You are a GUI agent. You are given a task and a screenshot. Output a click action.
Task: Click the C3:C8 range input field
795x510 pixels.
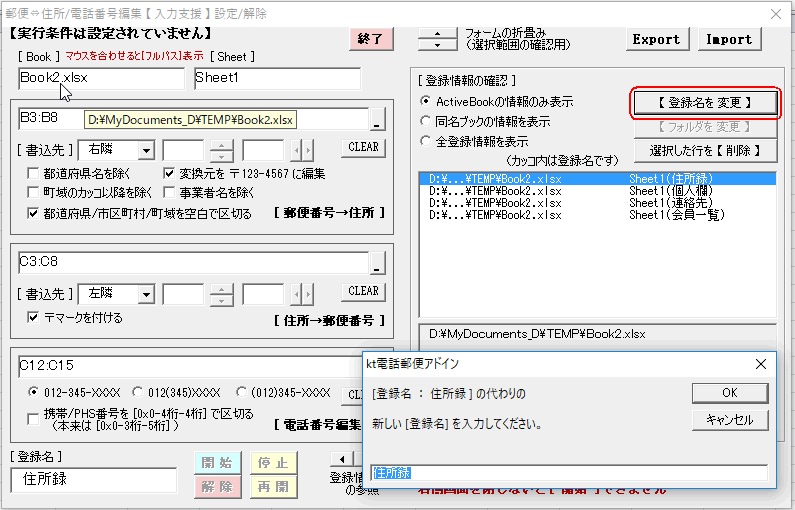click(193, 263)
